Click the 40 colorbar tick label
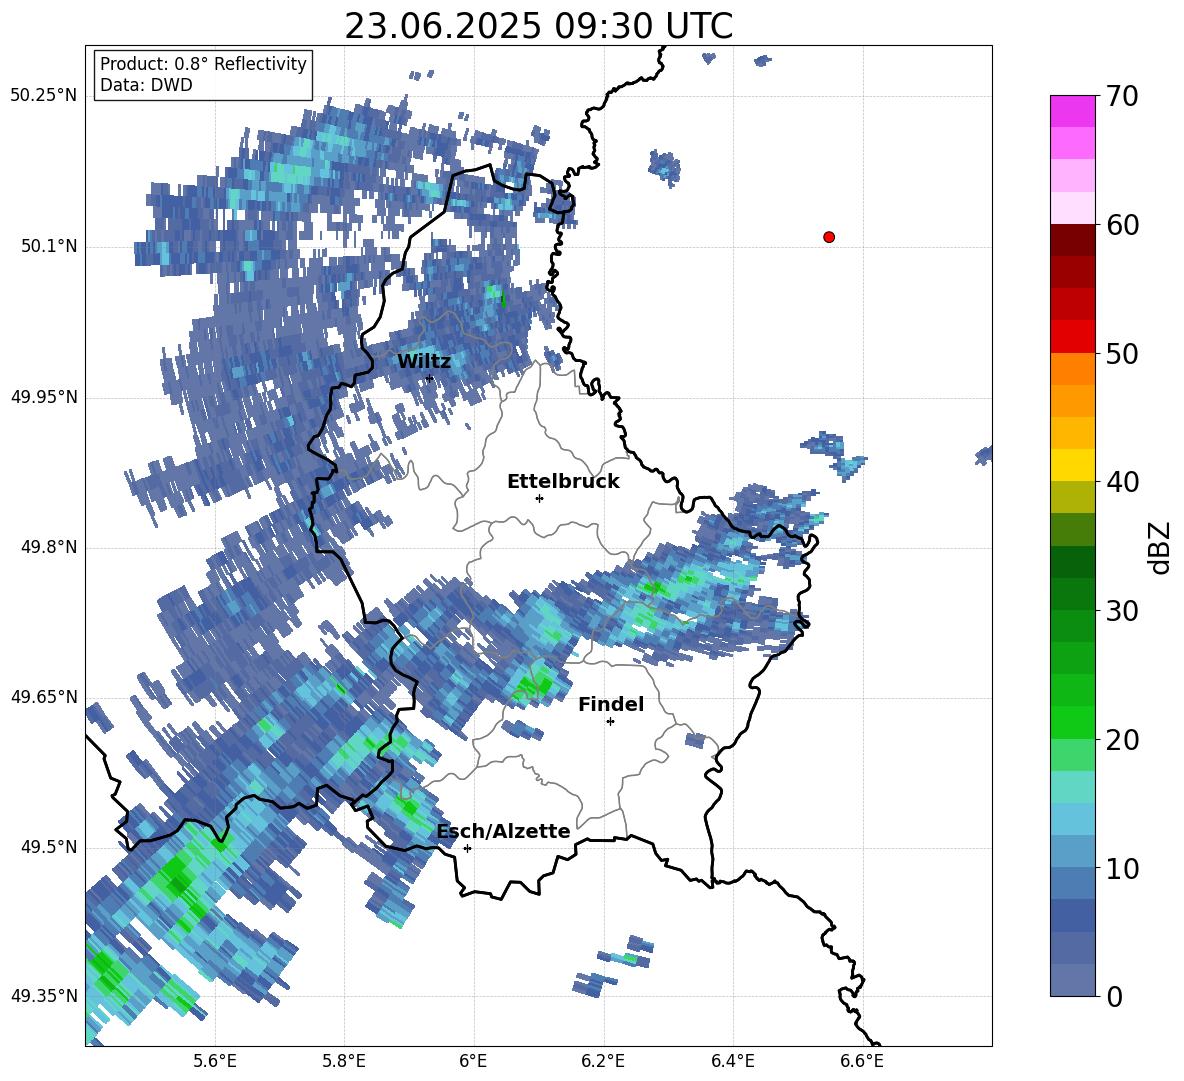1184x1081 pixels. pos(1122,482)
